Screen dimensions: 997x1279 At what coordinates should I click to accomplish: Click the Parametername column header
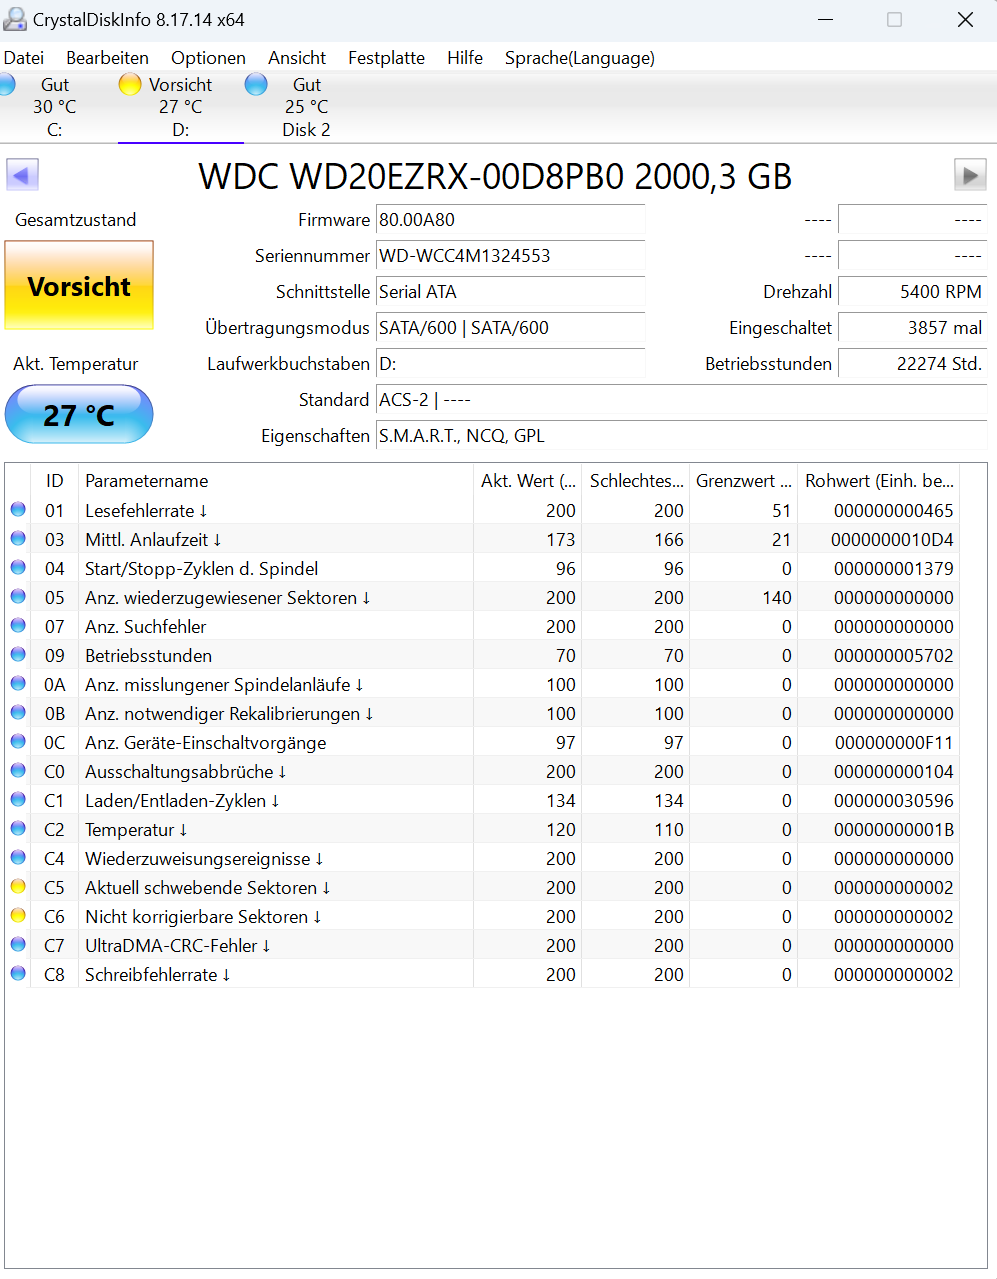pyautogui.click(x=276, y=481)
